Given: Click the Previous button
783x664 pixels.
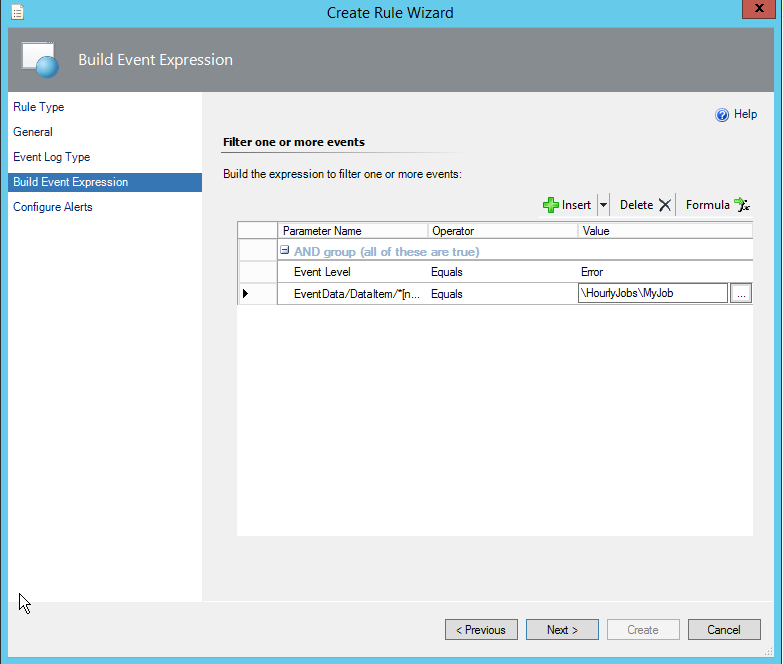Looking at the screenshot, I should click(481, 630).
